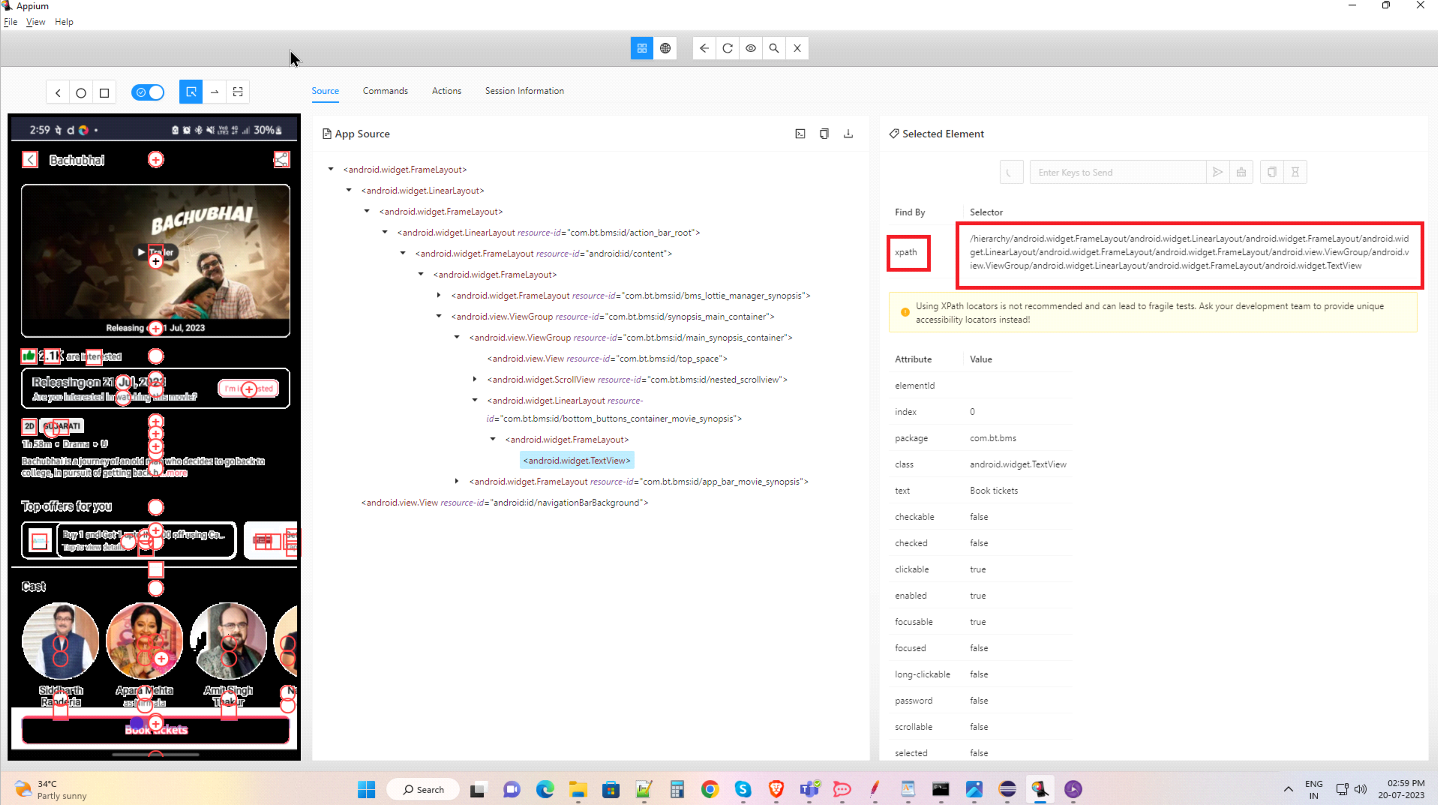Screen dimensions: 1438x805
Task: Open the Commands tab
Action: tap(385, 91)
